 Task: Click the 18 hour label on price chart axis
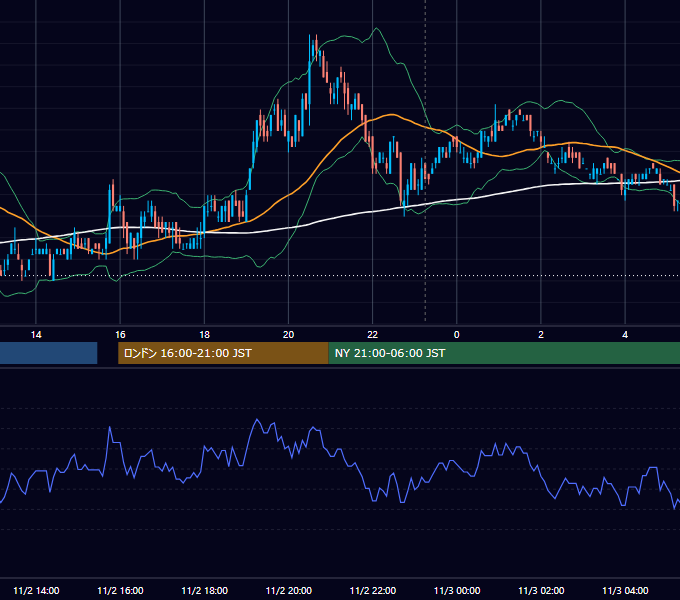click(x=204, y=335)
